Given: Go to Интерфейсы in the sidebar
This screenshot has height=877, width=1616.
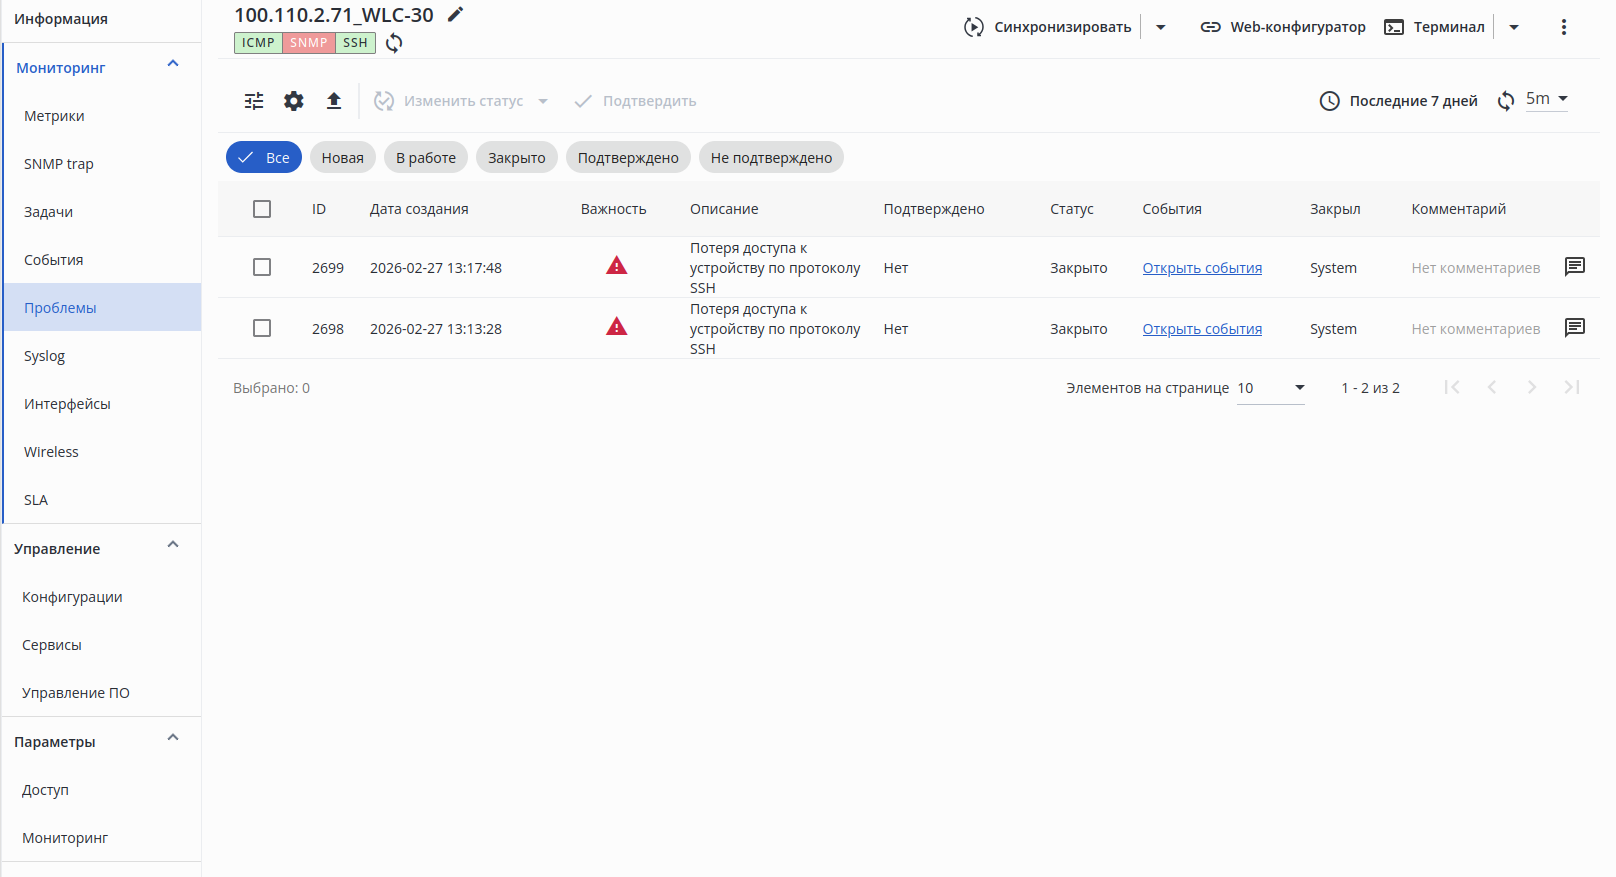Looking at the screenshot, I should [67, 404].
